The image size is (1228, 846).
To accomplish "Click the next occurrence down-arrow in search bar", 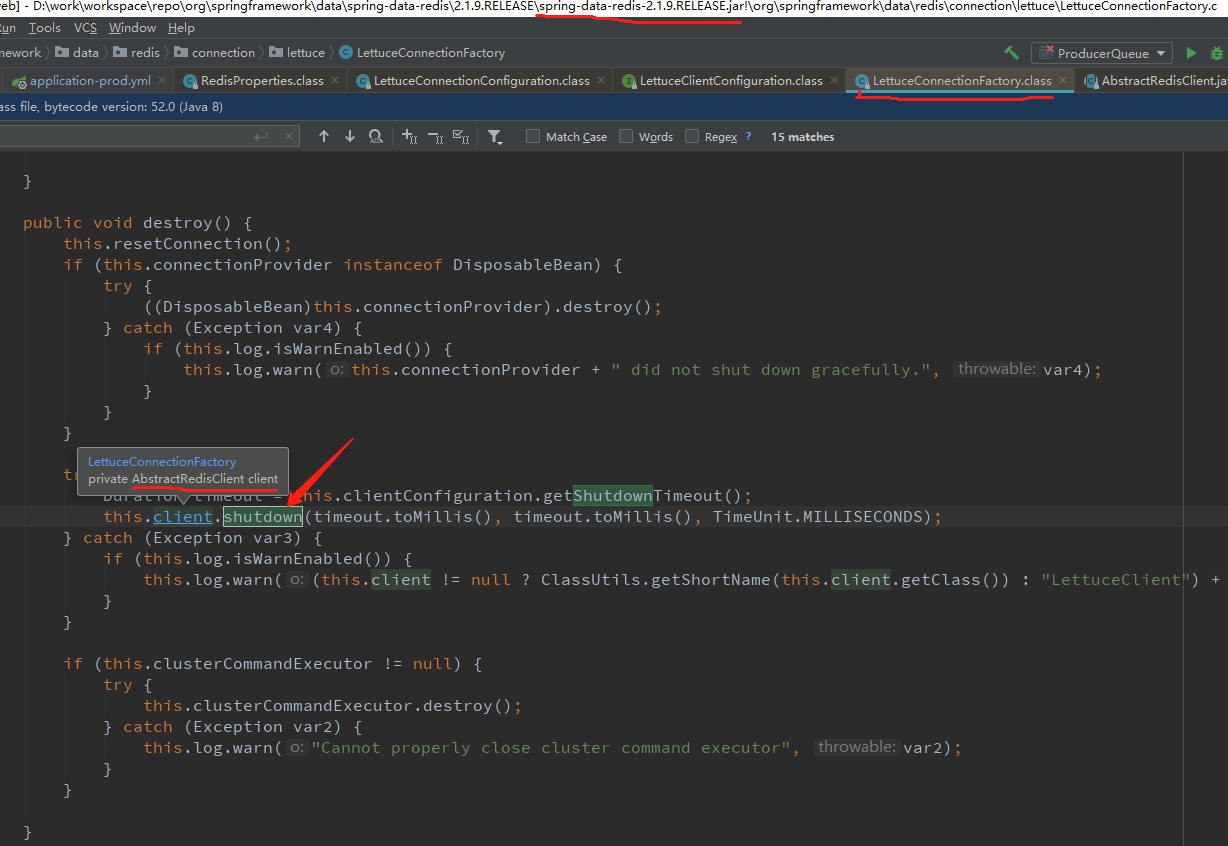I will point(349,136).
